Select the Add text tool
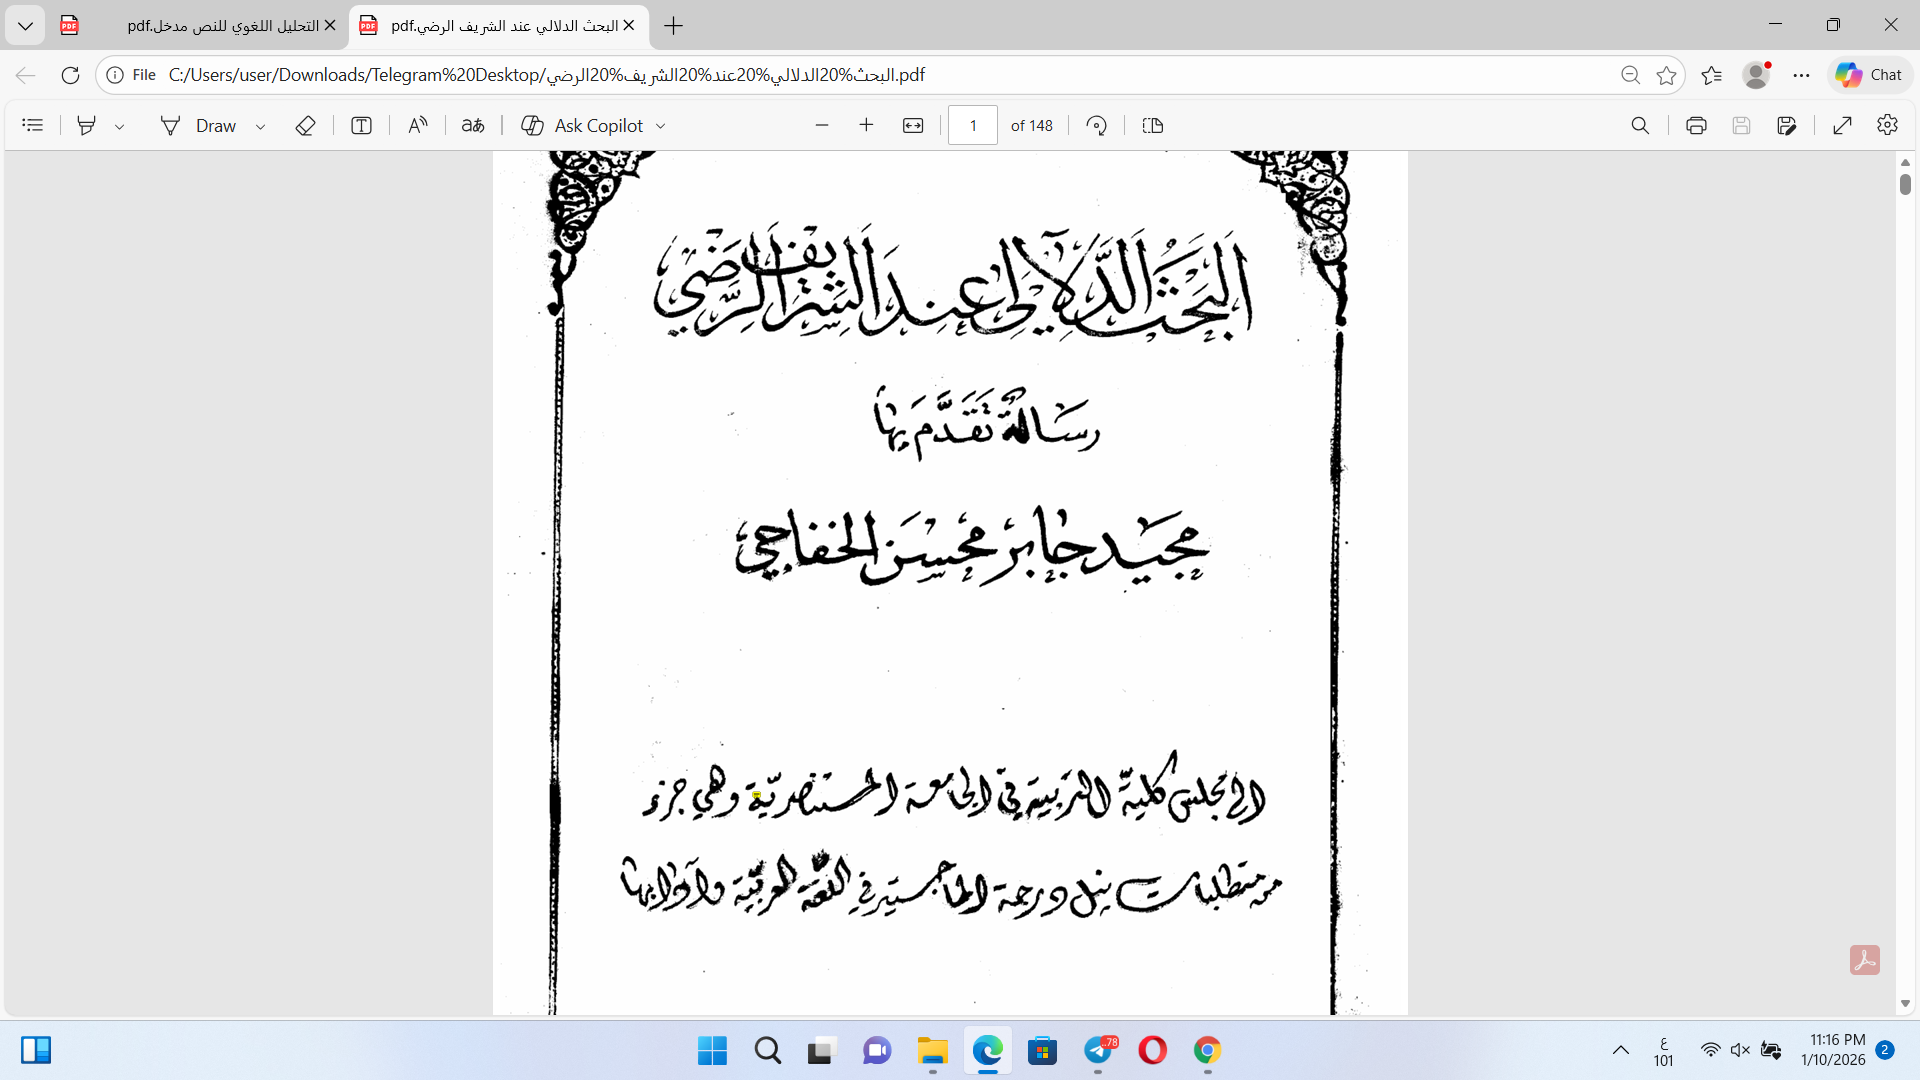The height and width of the screenshot is (1080, 1920). pos(362,125)
